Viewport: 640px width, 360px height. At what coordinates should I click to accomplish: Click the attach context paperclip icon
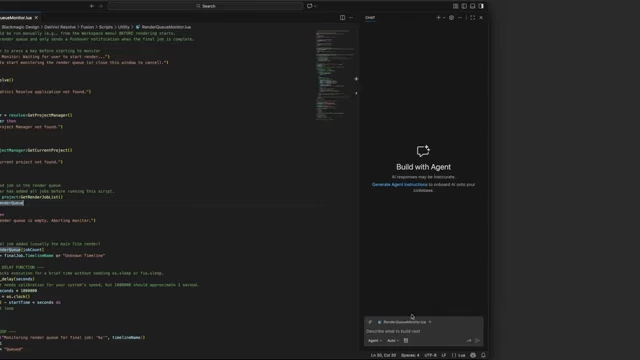click(x=370, y=322)
